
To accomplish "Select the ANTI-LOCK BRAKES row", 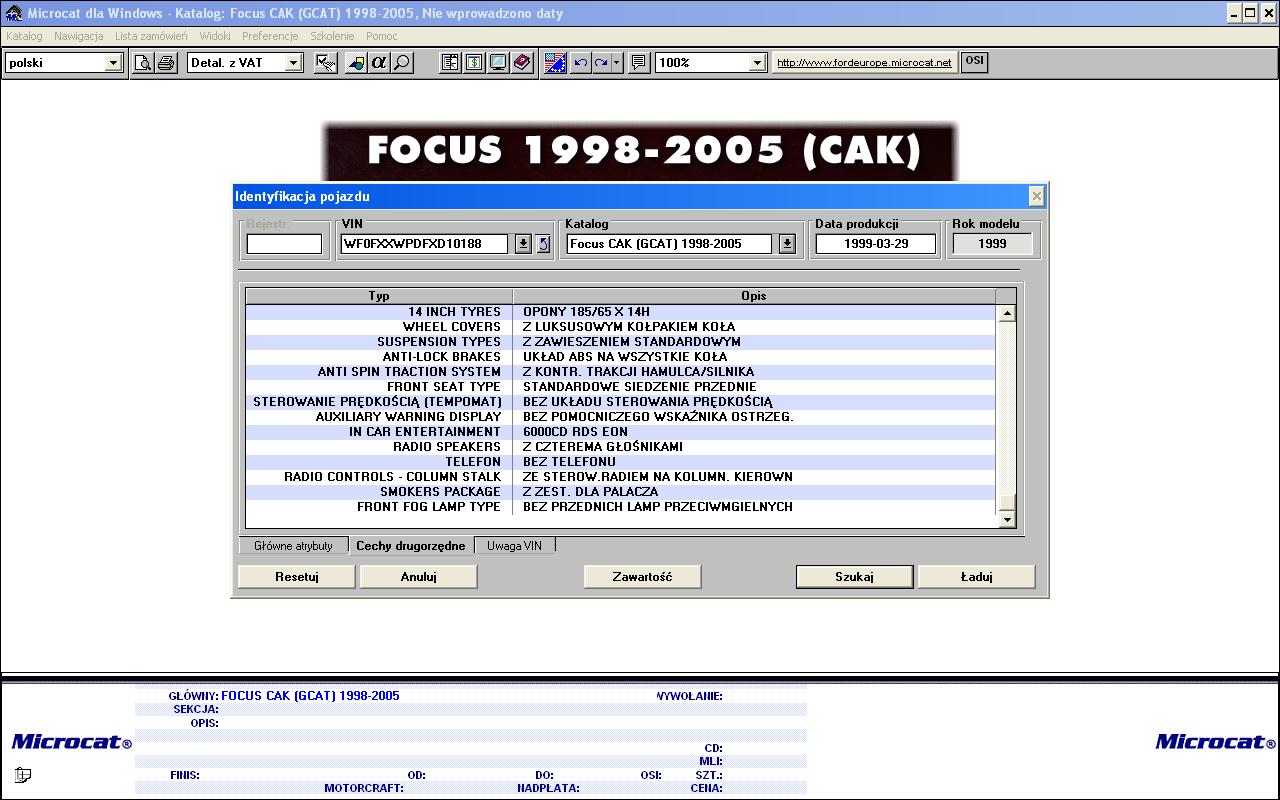I will point(621,357).
